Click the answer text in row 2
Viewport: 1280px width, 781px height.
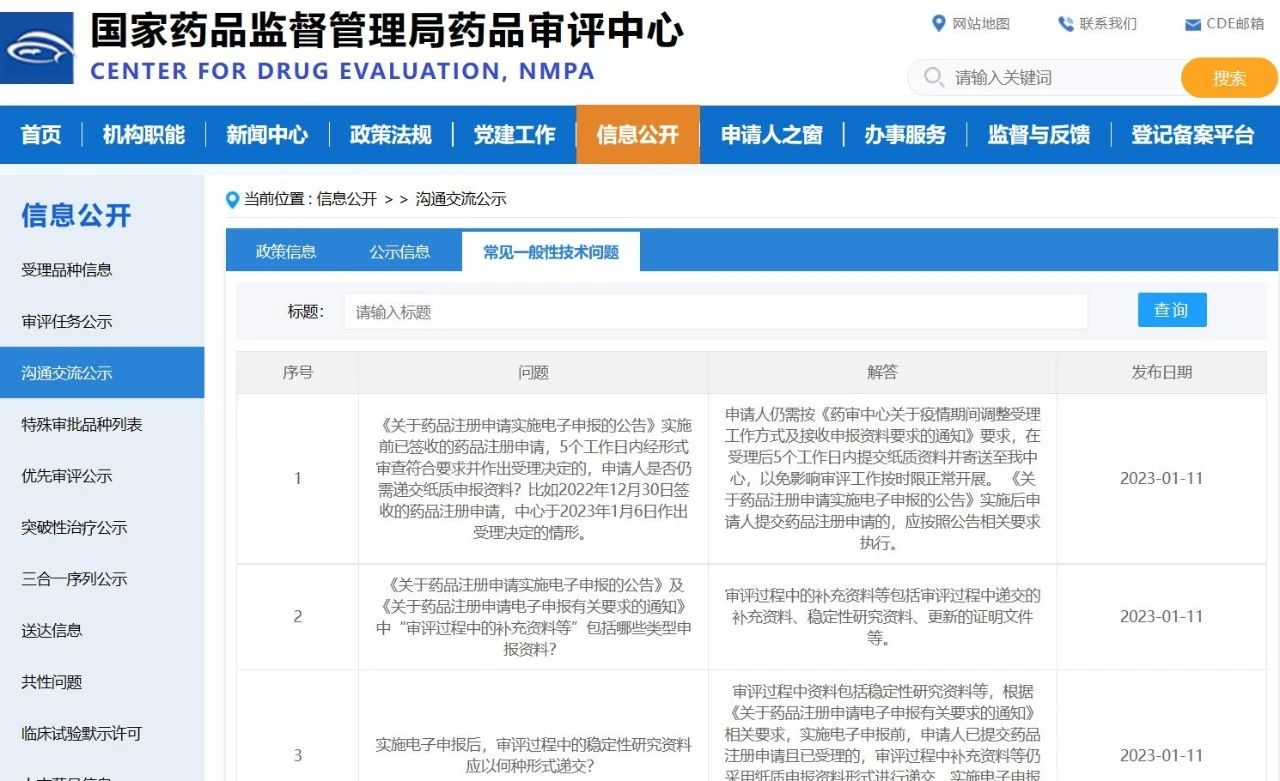882,617
